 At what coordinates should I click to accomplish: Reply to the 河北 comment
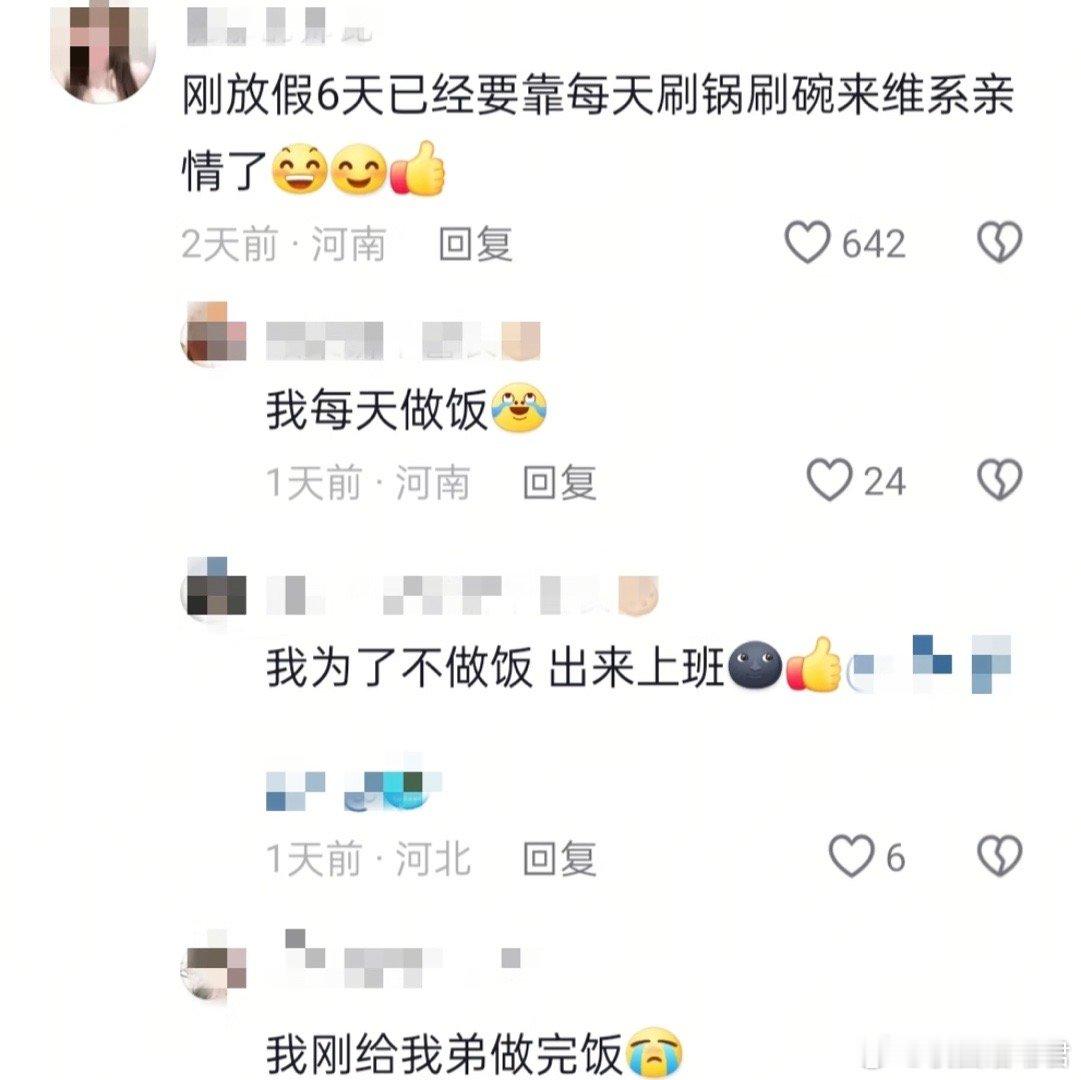(x=560, y=859)
